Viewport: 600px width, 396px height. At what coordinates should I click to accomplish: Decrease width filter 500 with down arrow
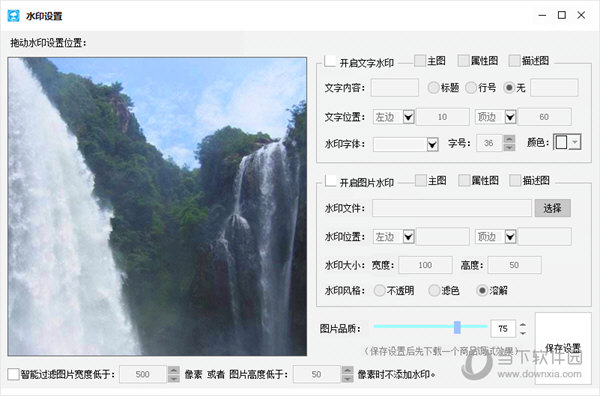click(x=173, y=378)
